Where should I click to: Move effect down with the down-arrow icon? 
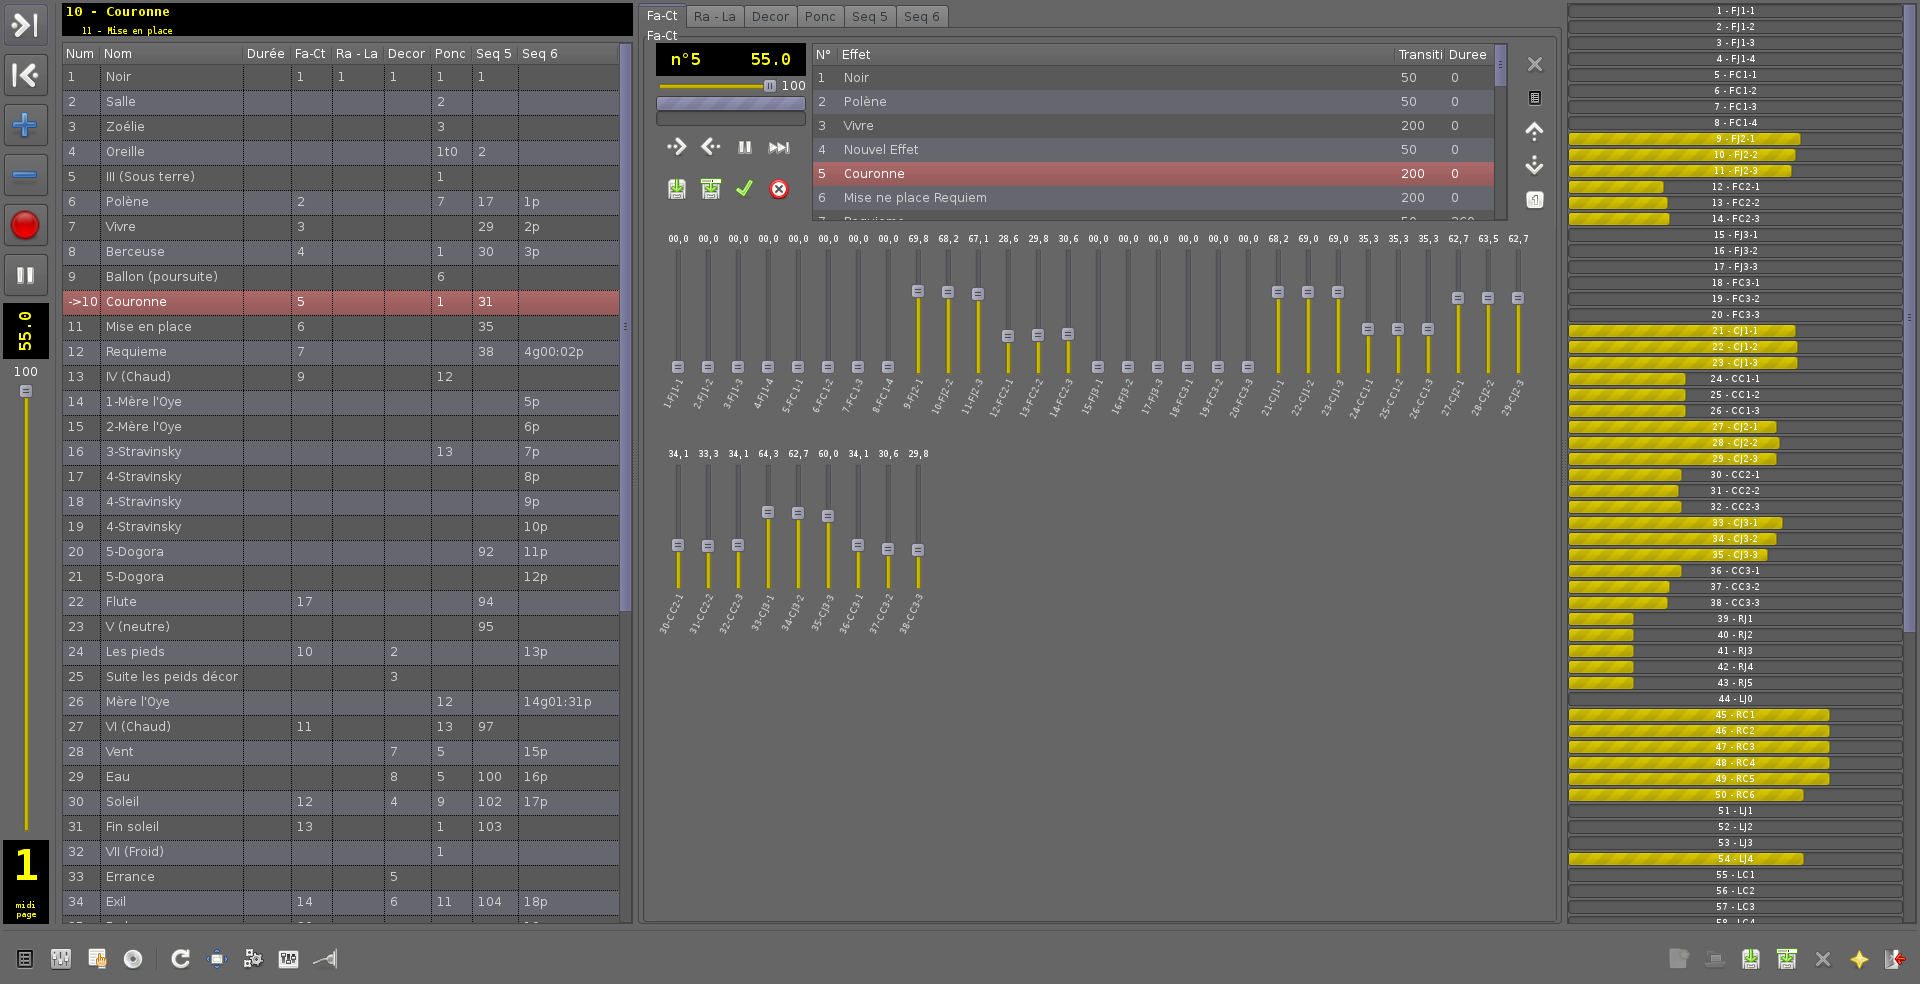coord(1534,165)
